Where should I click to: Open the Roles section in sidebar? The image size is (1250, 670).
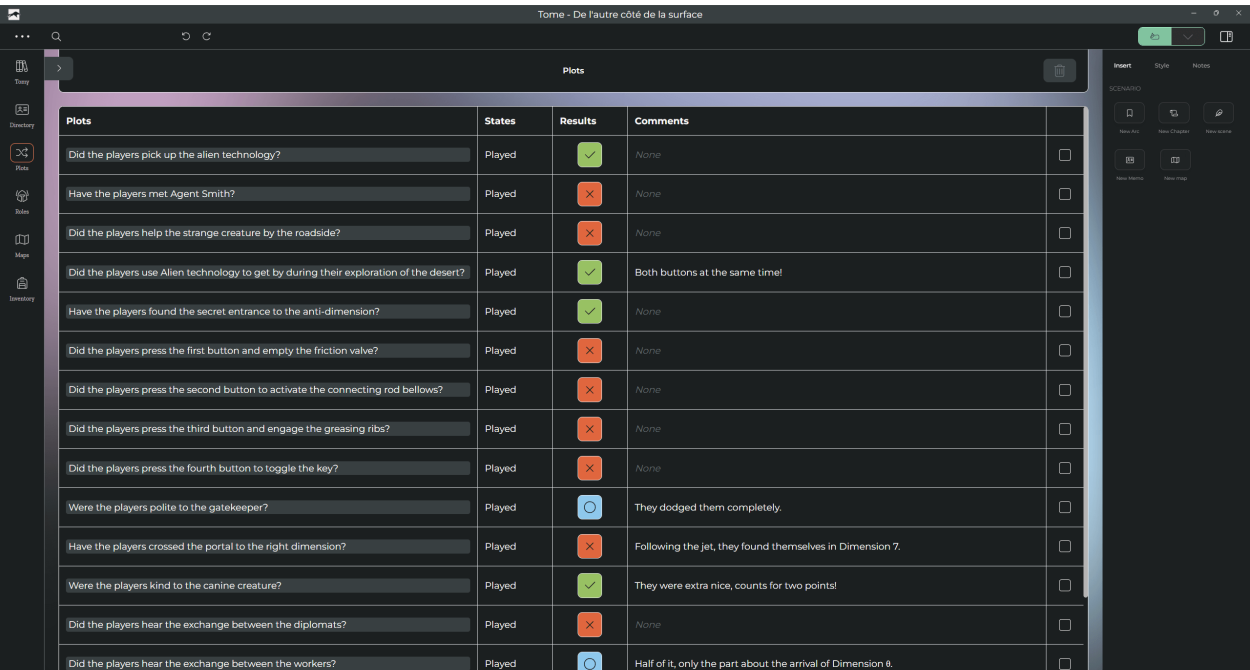point(22,200)
